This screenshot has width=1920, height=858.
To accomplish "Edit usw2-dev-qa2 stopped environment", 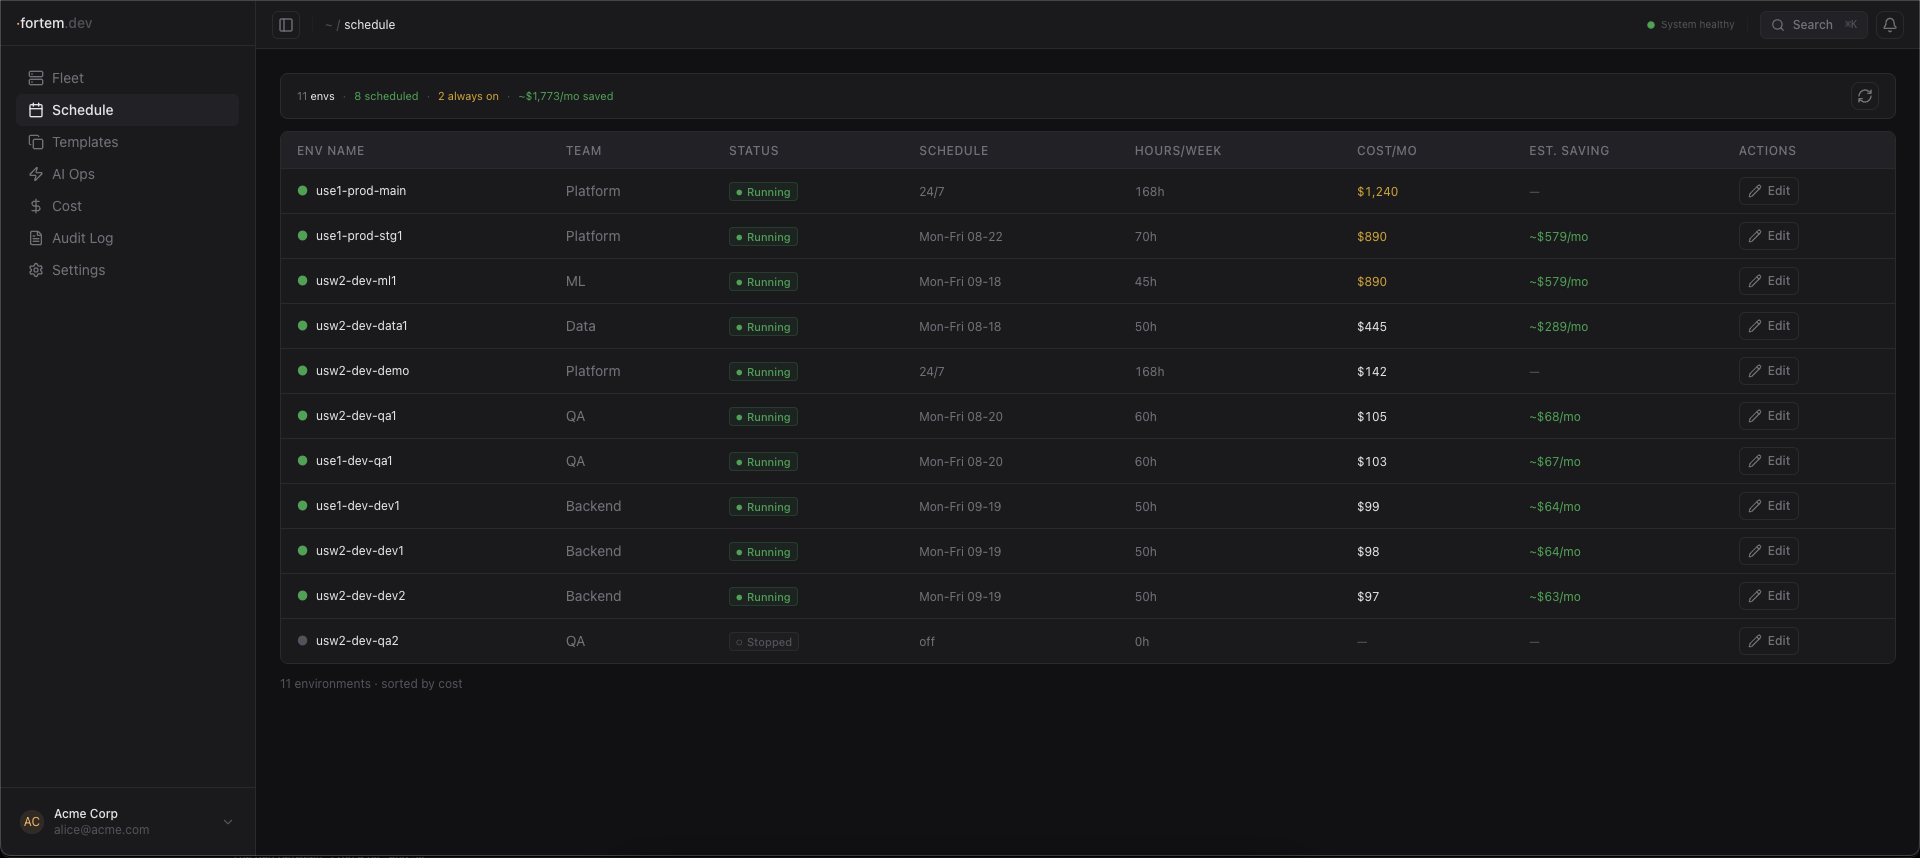I will point(1768,641).
